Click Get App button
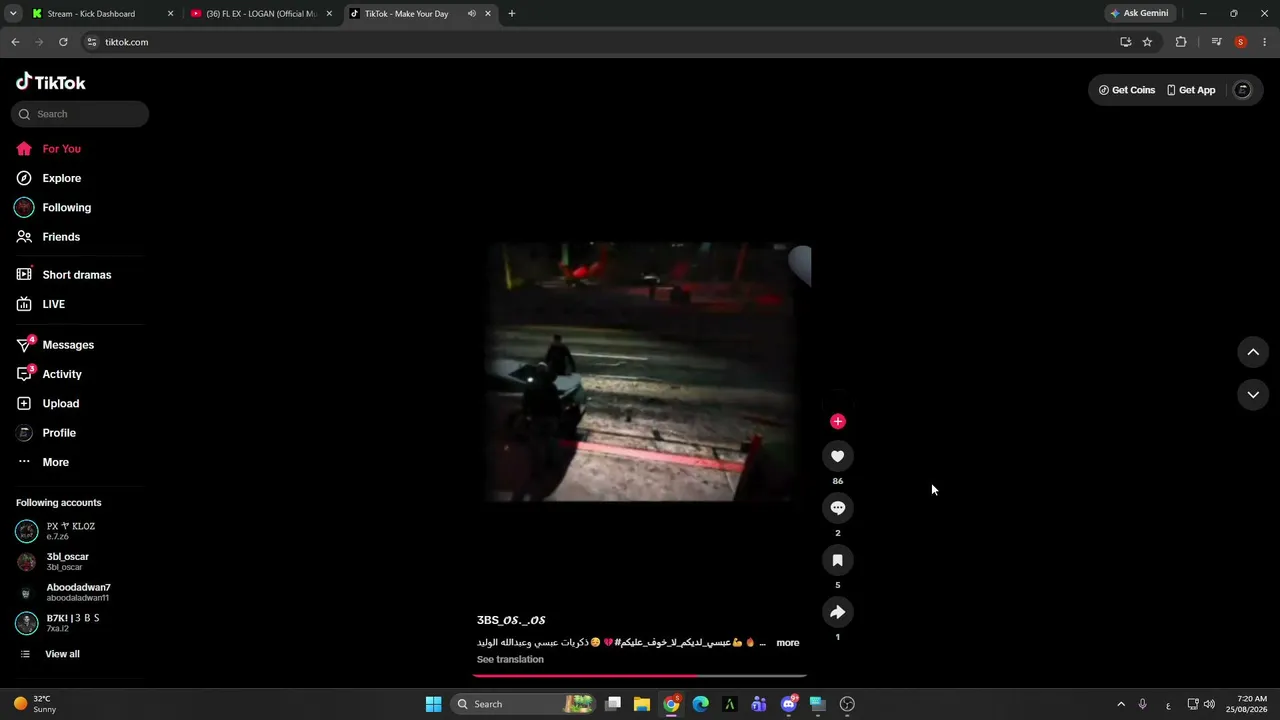 pyautogui.click(x=1191, y=90)
